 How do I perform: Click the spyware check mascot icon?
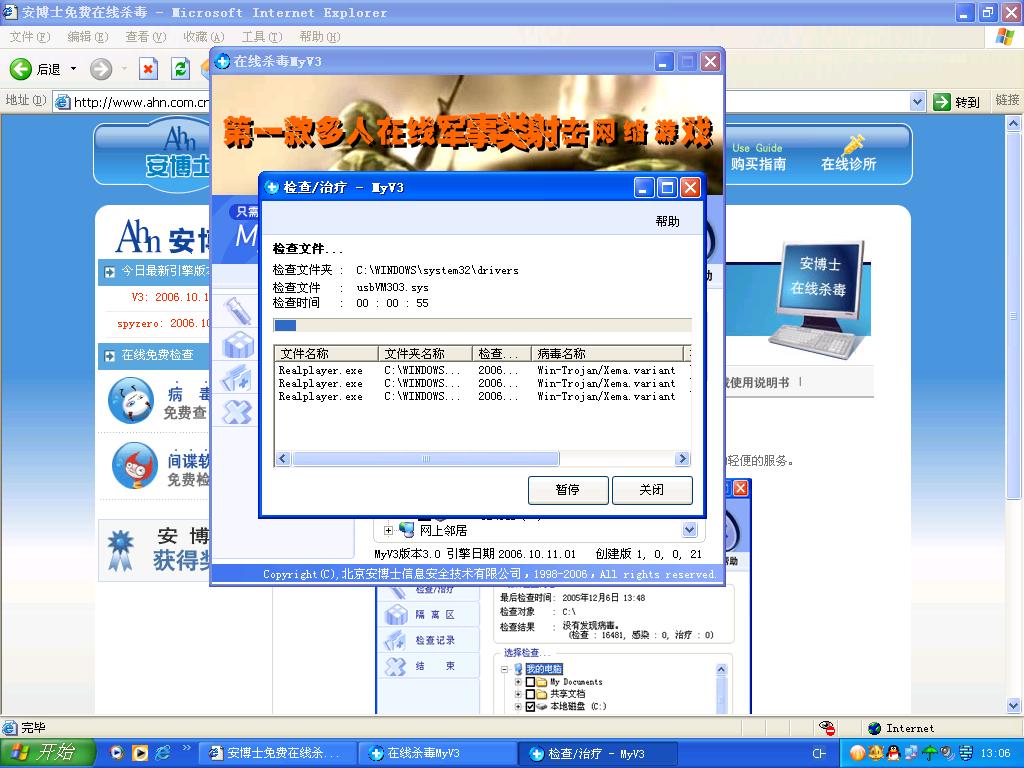(x=135, y=466)
